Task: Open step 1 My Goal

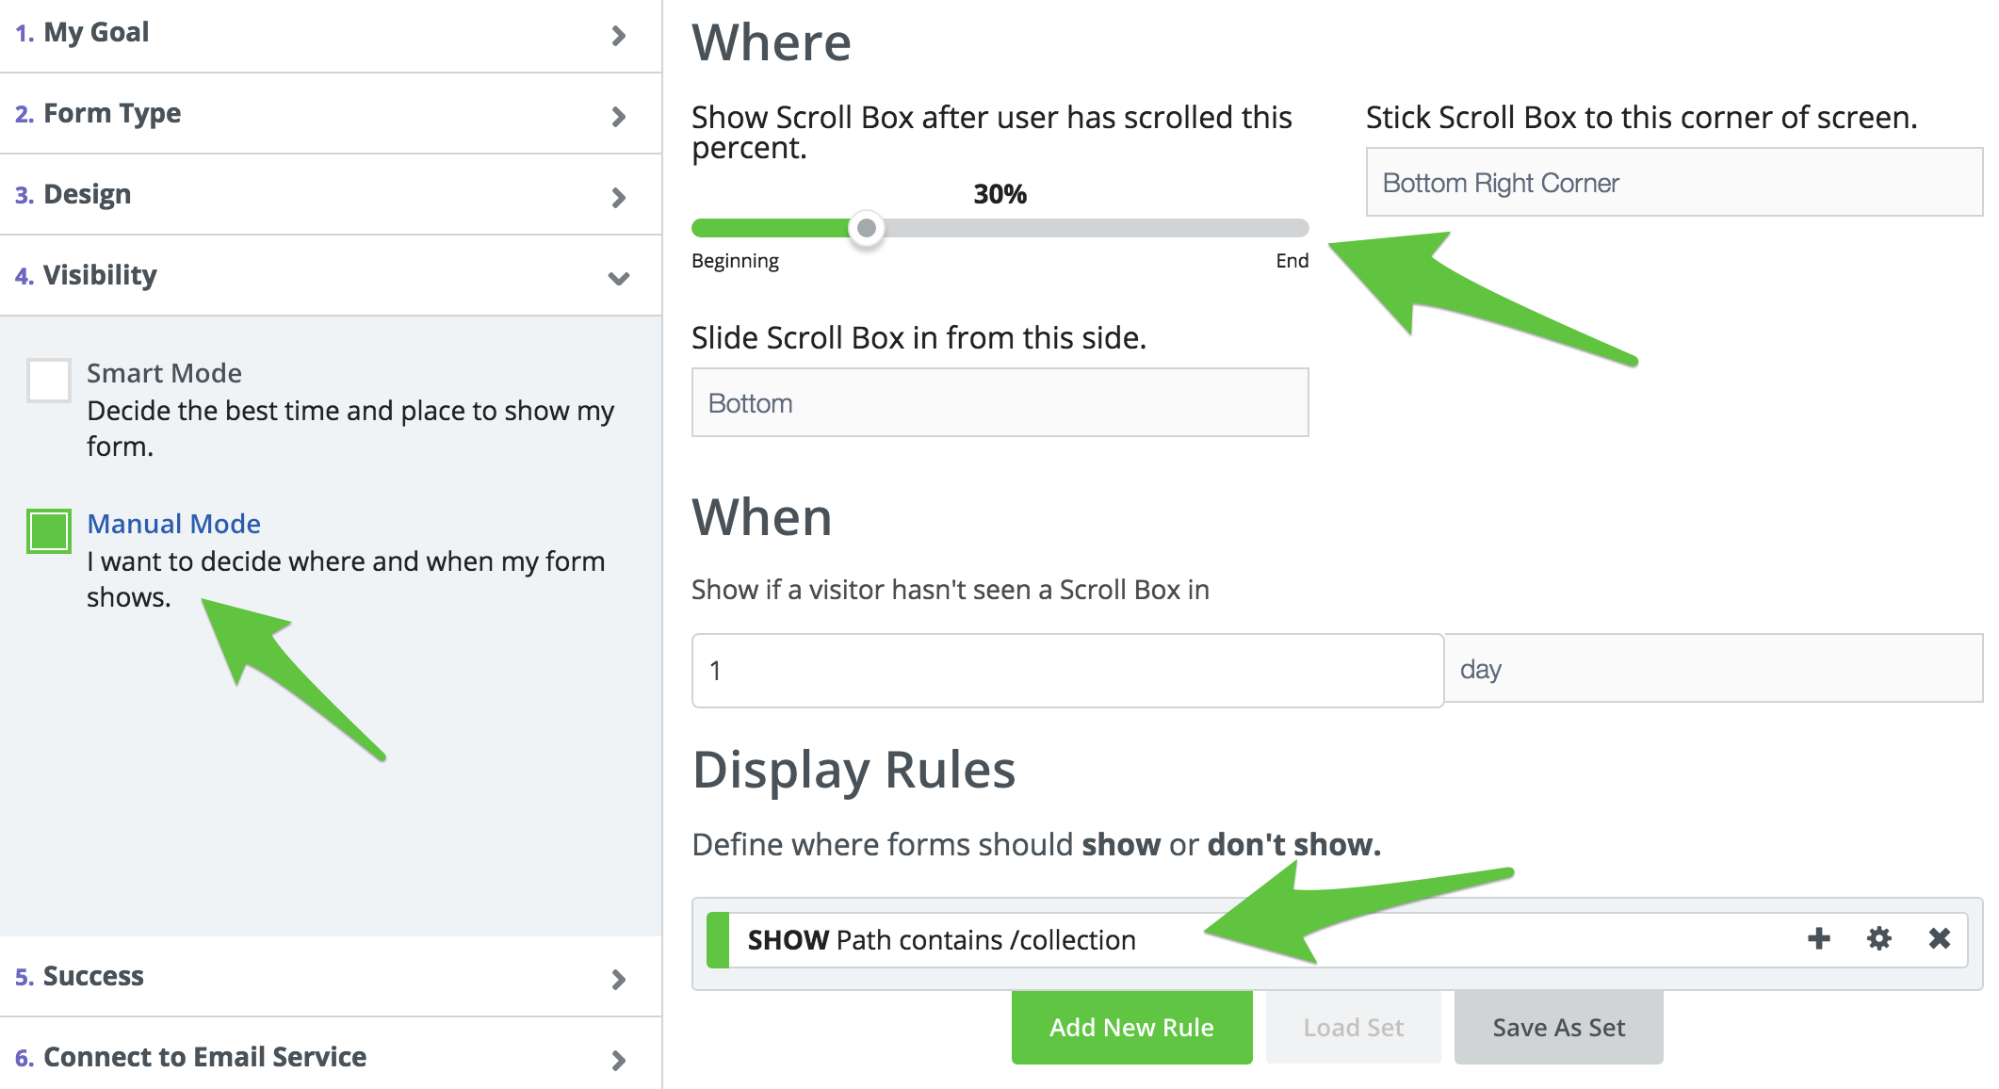Action: coord(330,35)
